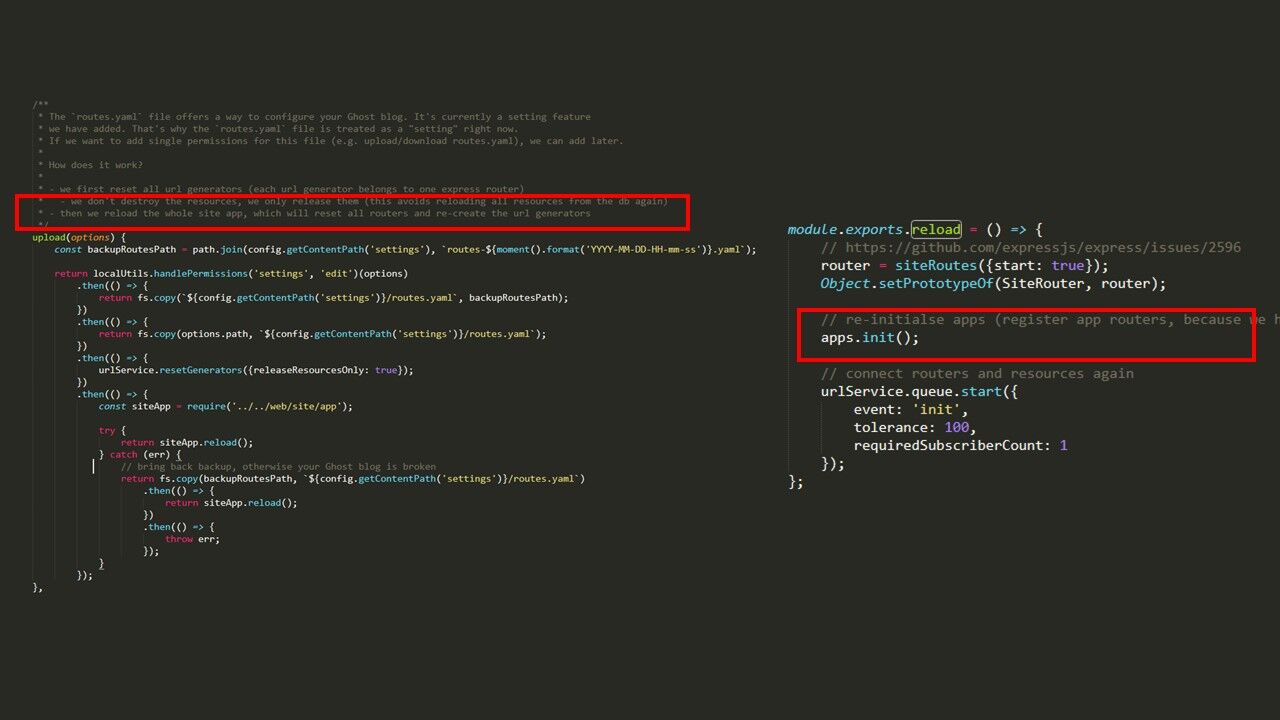Click the '// re-initialise apps' comment line

coord(1050,319)
